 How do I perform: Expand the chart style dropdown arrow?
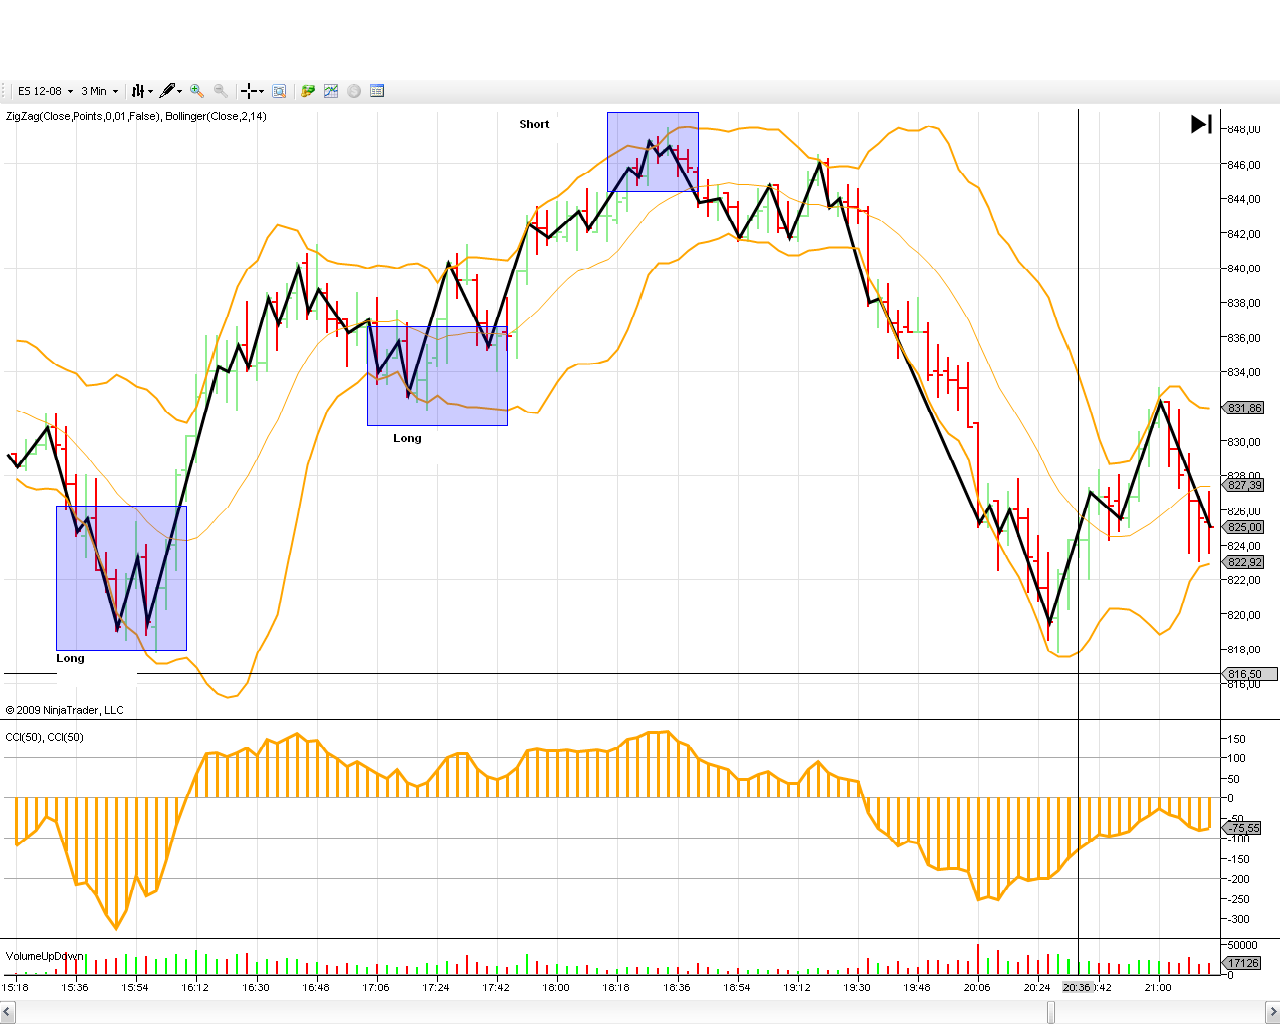pos(150,91)
